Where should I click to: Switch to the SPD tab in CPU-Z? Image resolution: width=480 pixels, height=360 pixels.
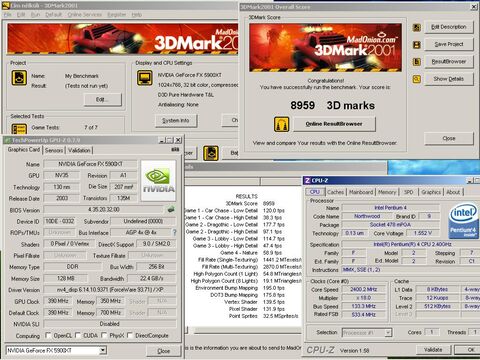pos(409,192)
